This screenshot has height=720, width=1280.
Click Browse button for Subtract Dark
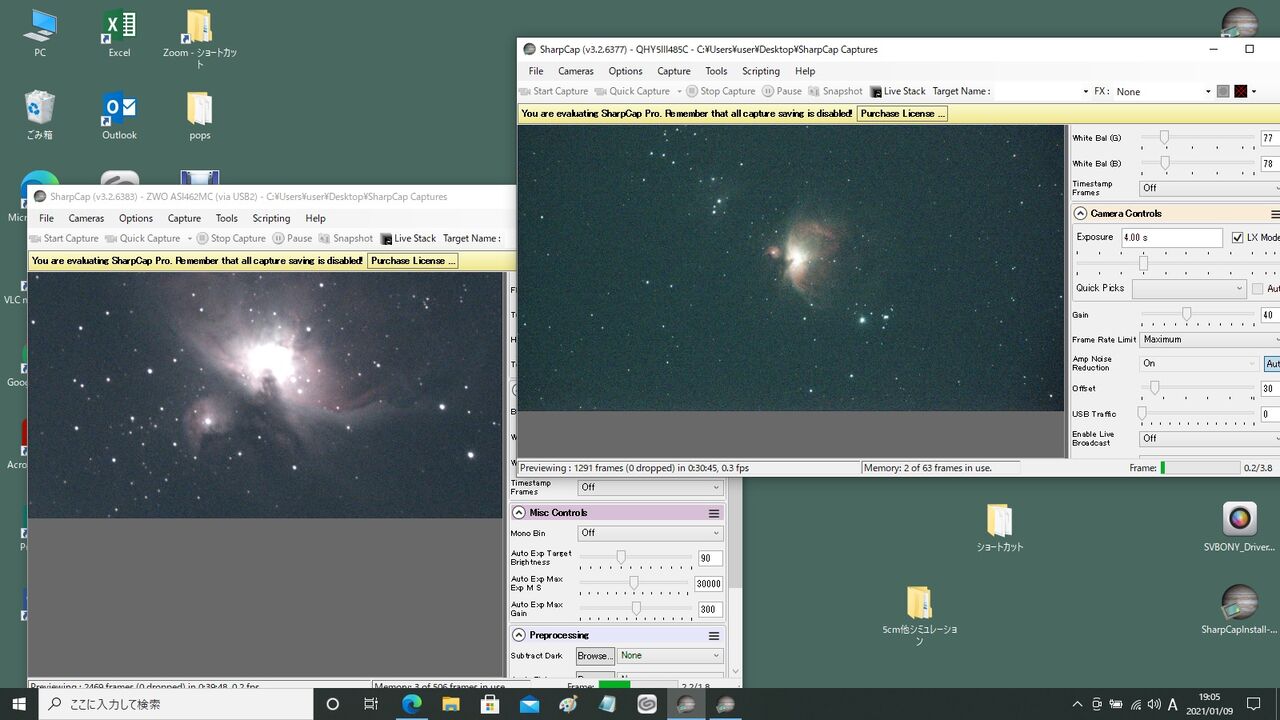[595, 656]
